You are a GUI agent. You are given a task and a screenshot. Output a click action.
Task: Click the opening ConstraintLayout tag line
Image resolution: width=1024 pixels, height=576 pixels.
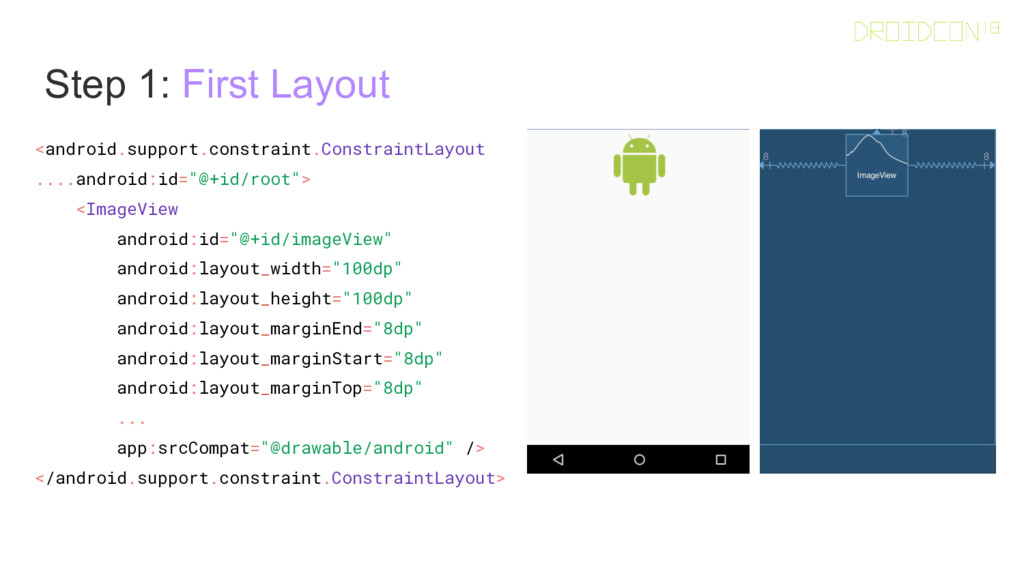coord(260,150)
